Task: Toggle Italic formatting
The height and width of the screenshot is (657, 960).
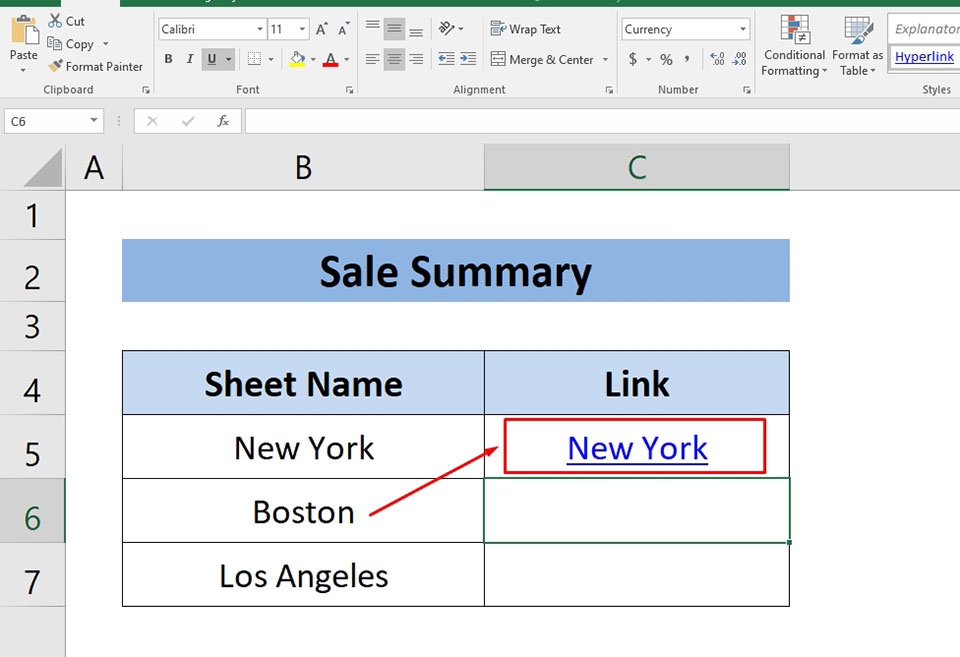Action: point(191,59)
